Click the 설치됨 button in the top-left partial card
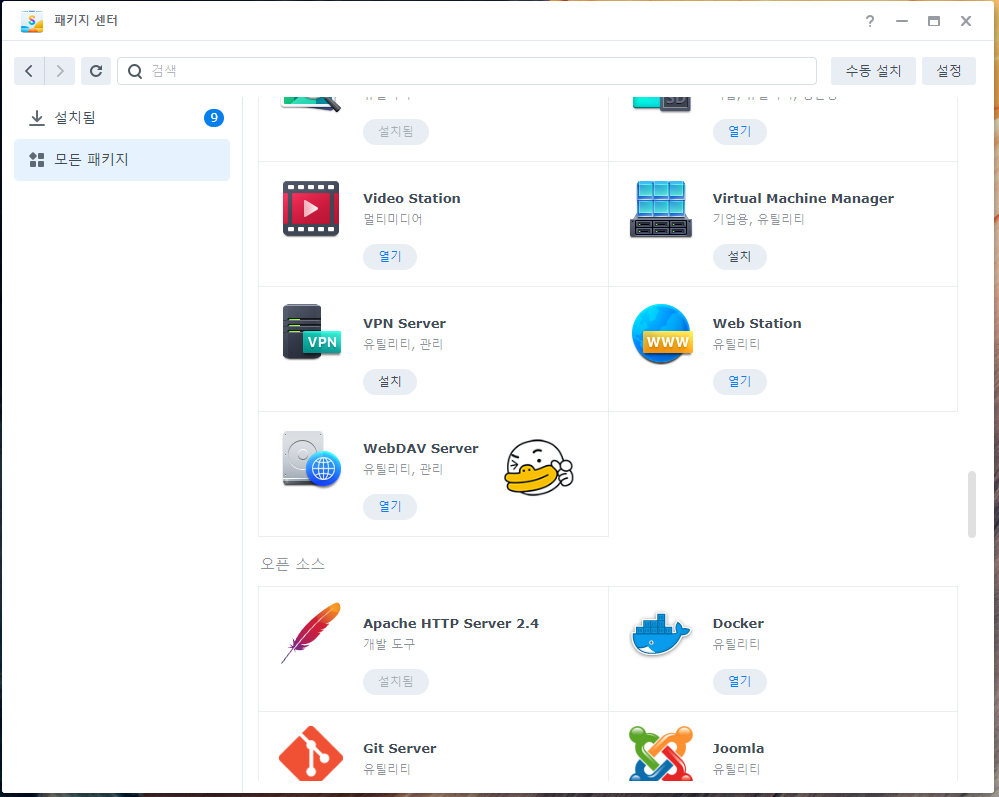Viewport: 999px width, 797px height. pyautogui.click(x=396, y=132)
